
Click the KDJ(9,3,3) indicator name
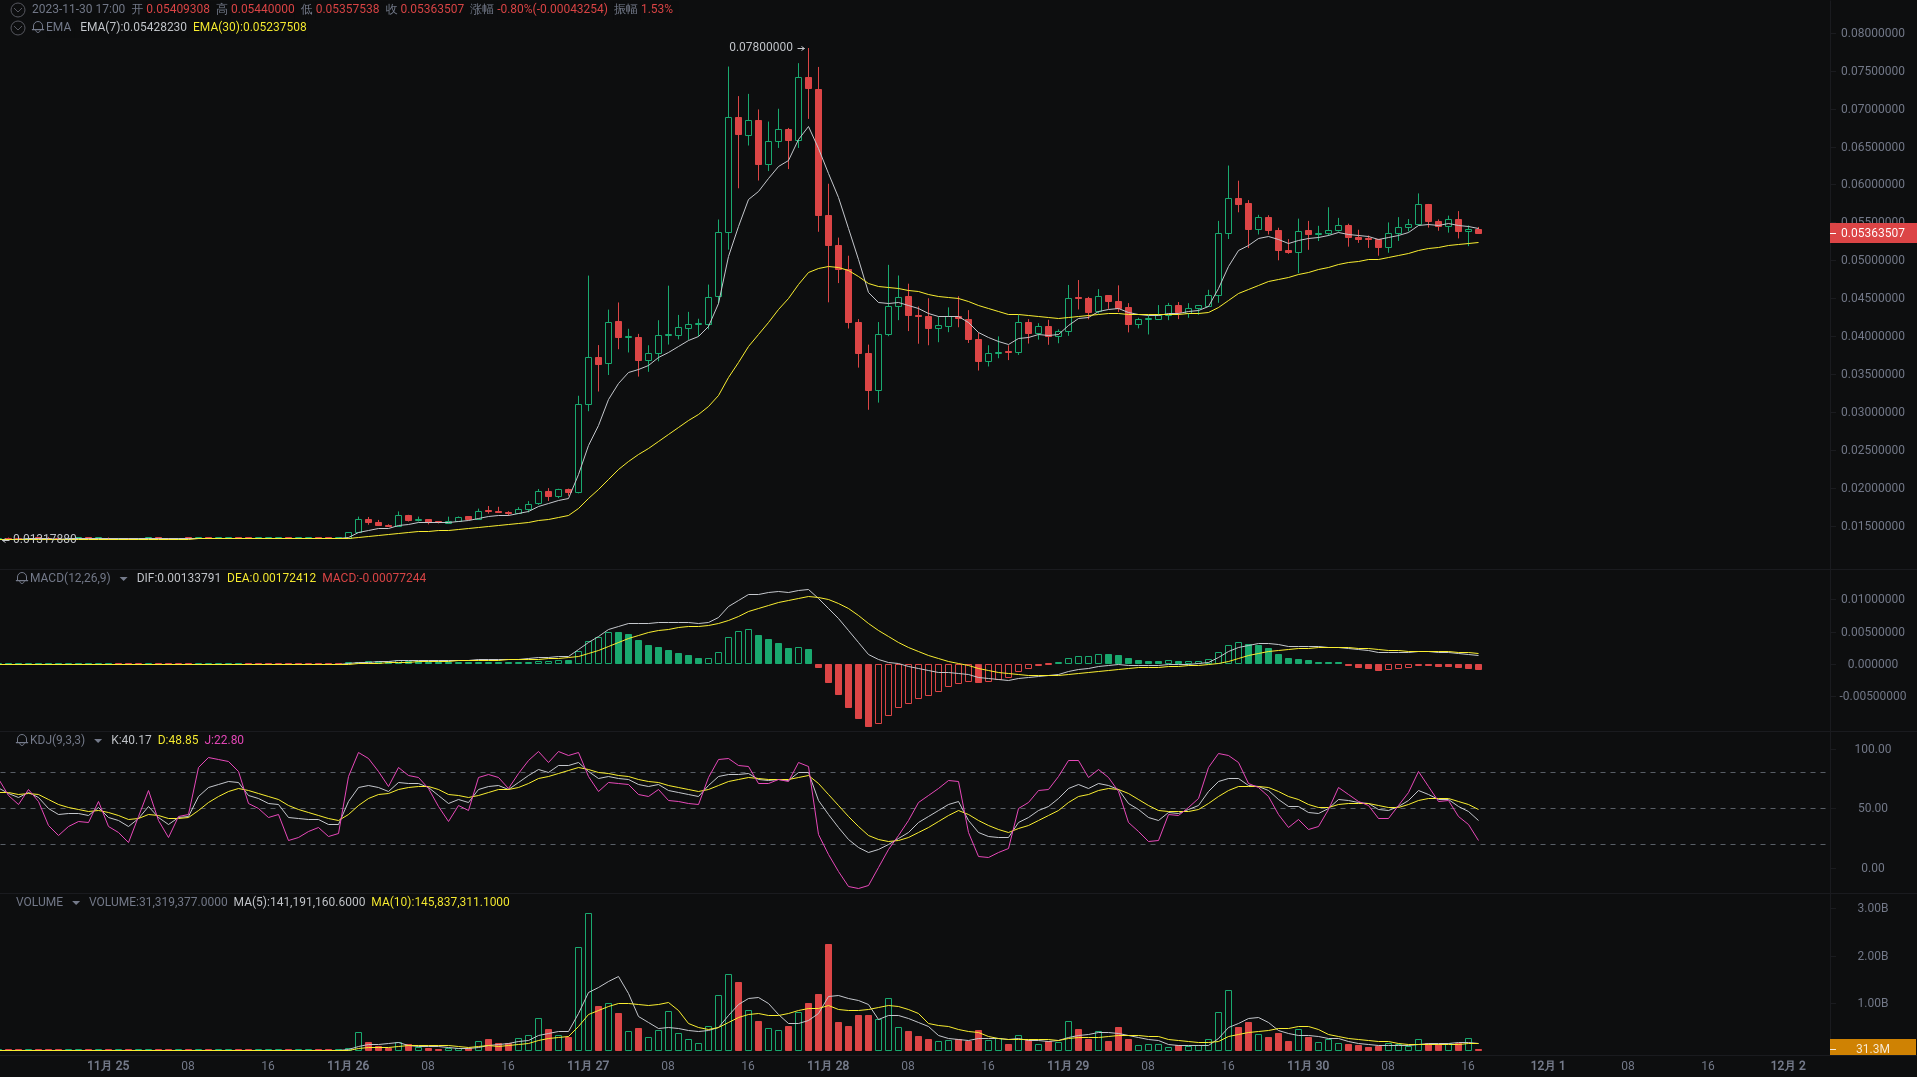tap(57, 740)
